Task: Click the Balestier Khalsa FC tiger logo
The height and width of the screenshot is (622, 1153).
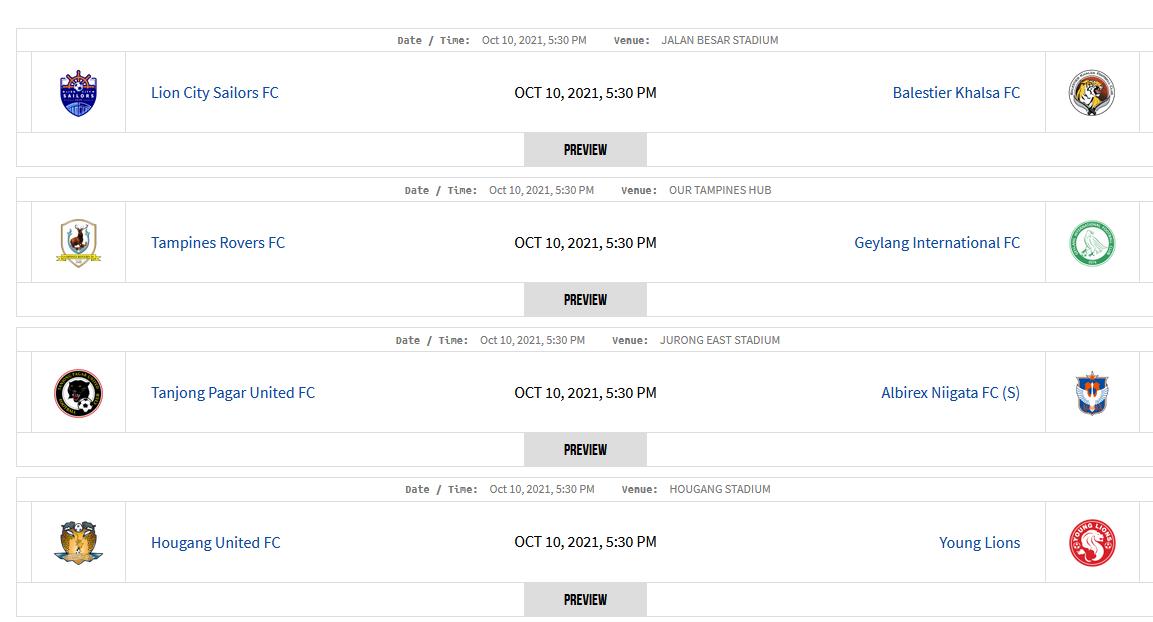Action: pos(1091,93)
